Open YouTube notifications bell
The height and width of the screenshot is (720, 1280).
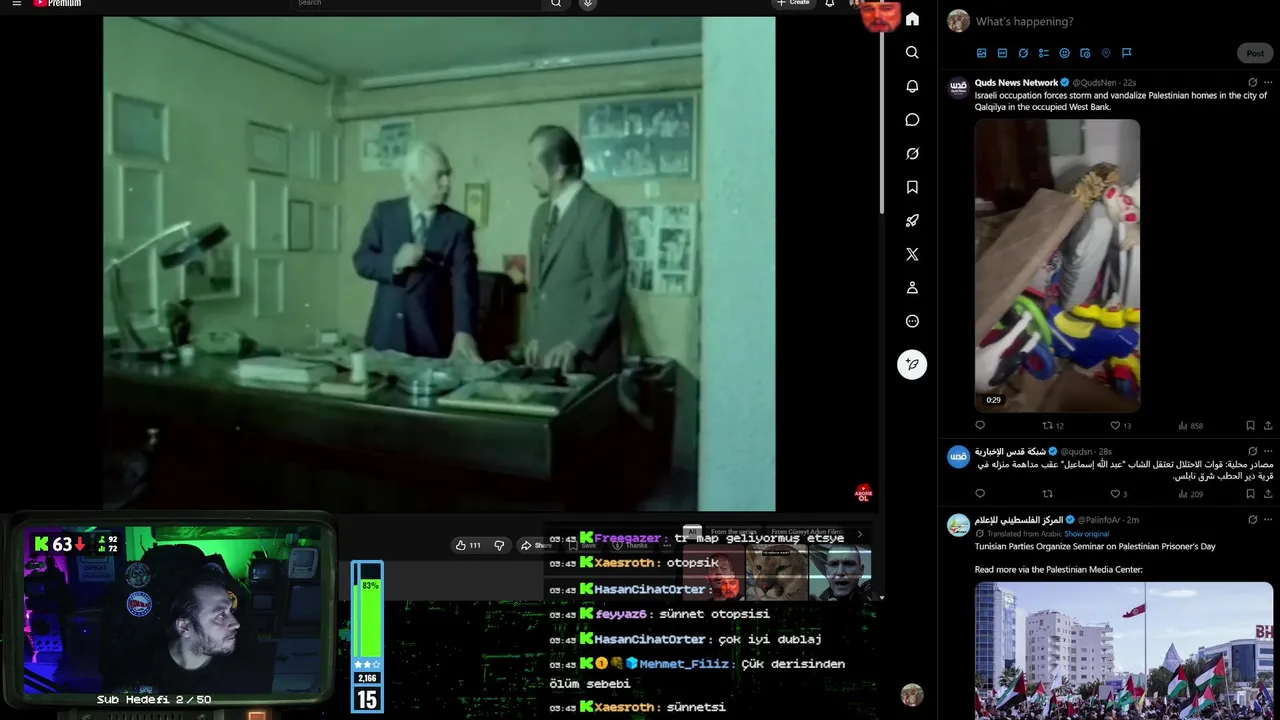point(829,3)
